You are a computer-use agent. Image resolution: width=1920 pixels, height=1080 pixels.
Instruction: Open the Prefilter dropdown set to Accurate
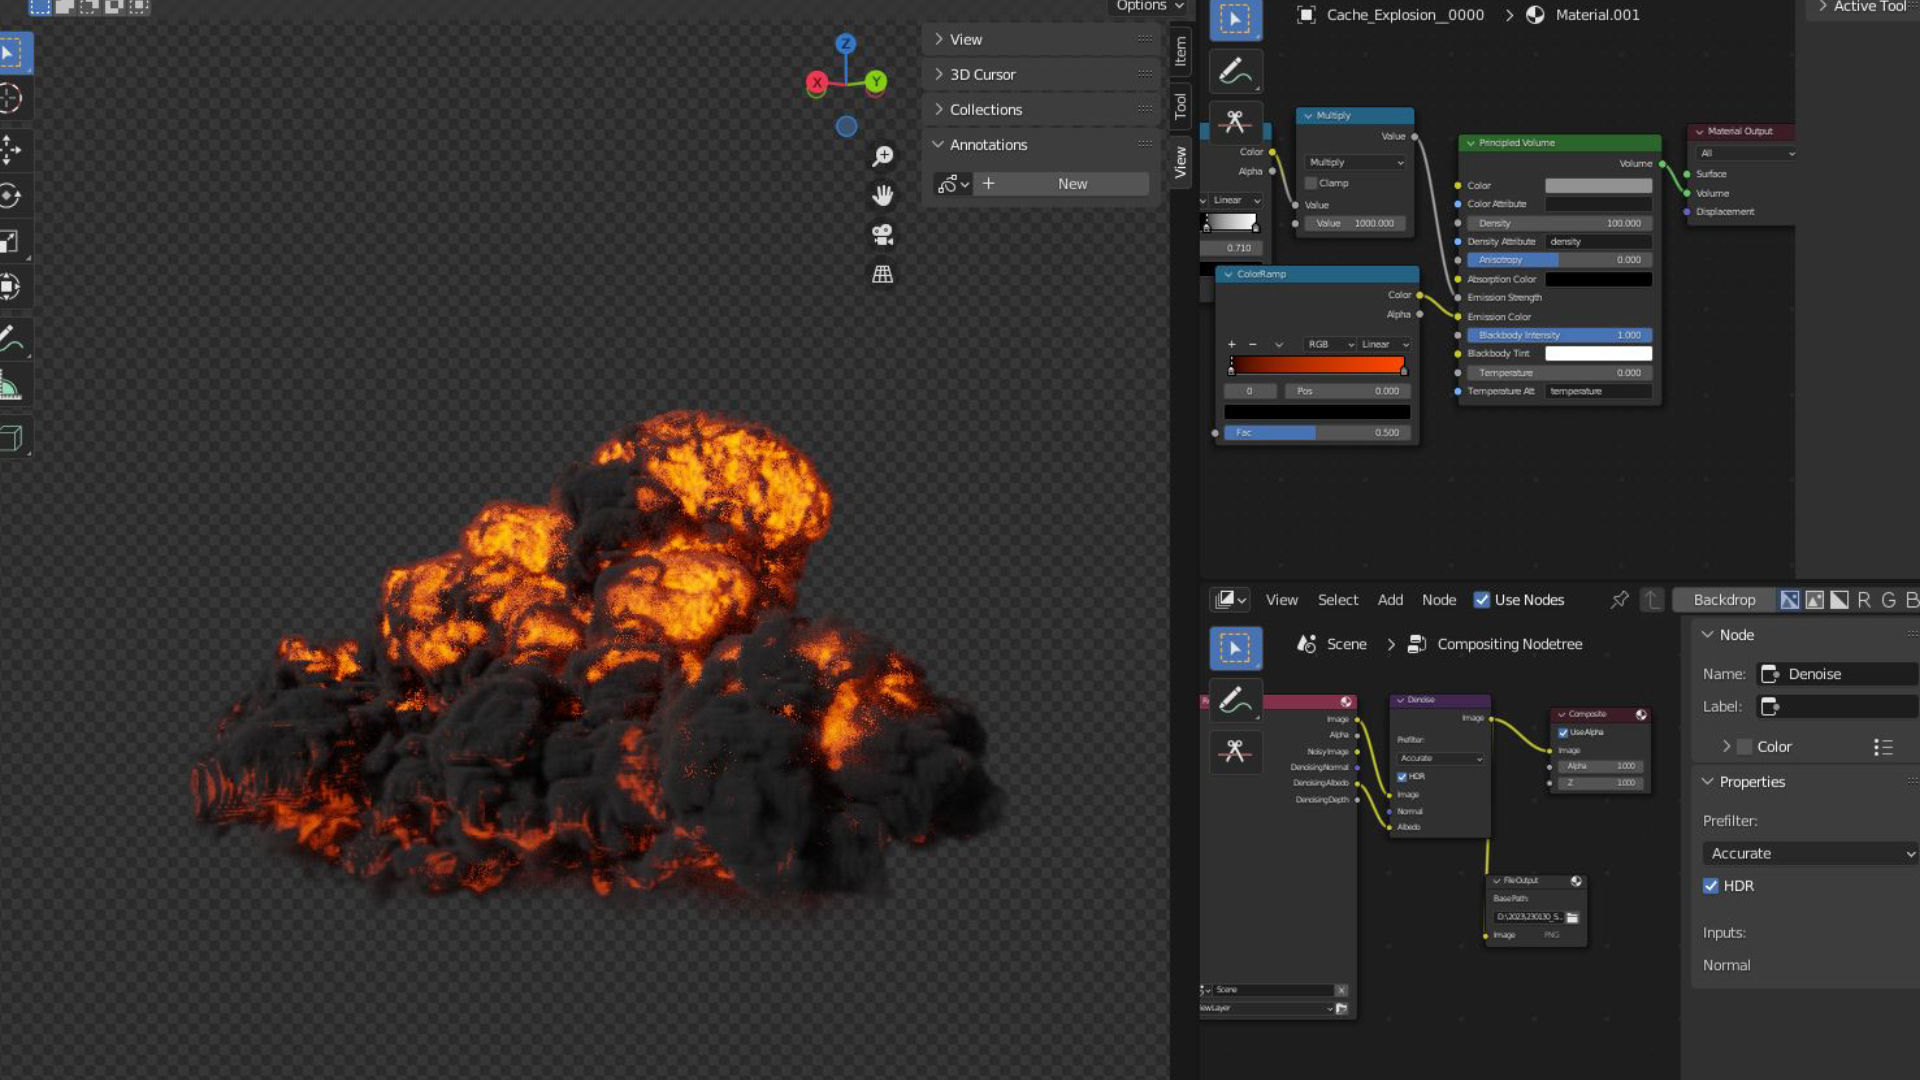point(1810,853)
